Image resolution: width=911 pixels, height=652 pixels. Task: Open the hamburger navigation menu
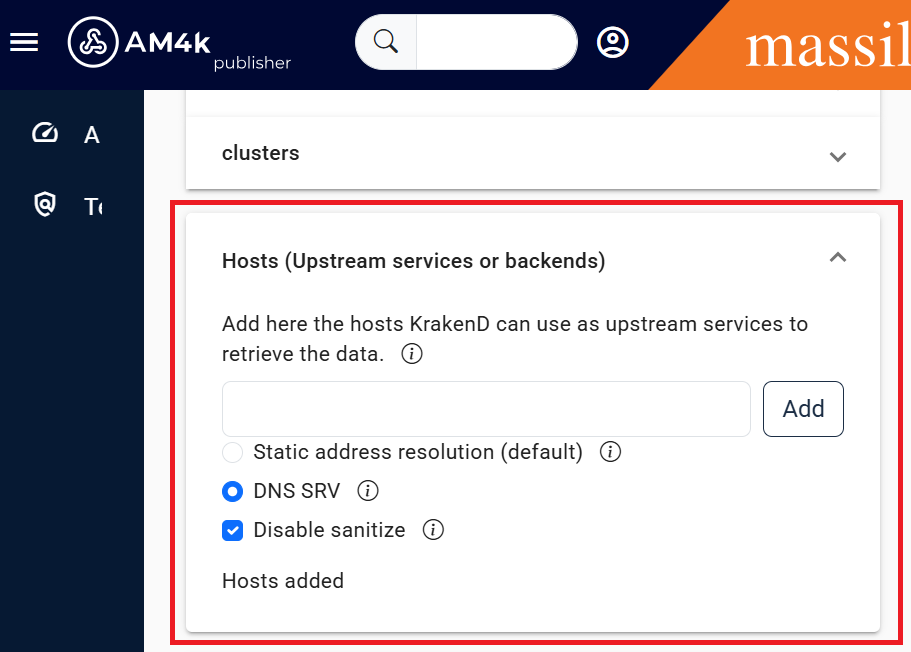[24, 42]
